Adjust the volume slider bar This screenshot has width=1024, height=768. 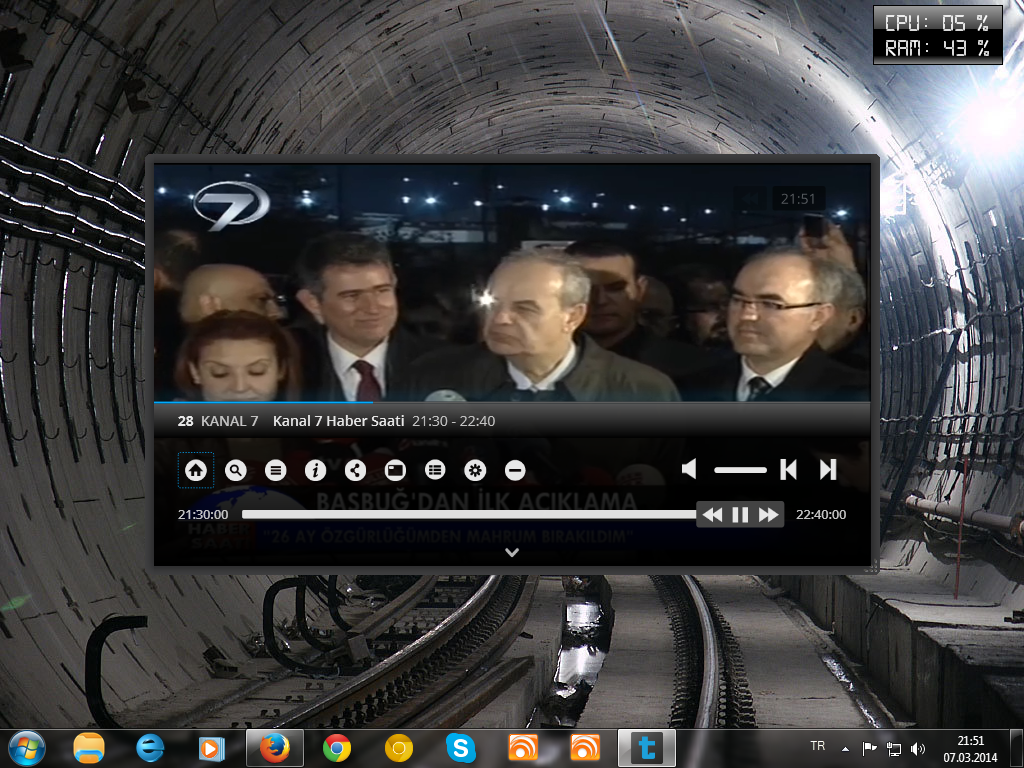click(740, 469)
